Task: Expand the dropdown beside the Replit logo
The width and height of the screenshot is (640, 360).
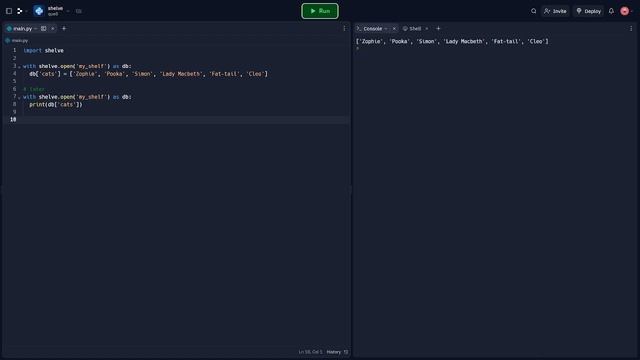Action: 26,11
